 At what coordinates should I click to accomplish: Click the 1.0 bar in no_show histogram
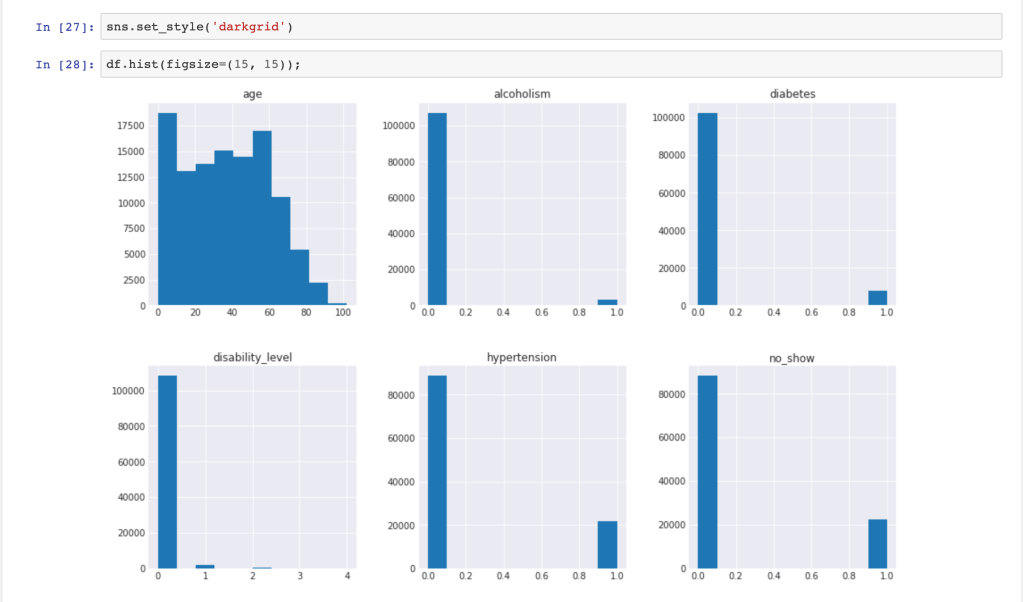click(877, 544)
